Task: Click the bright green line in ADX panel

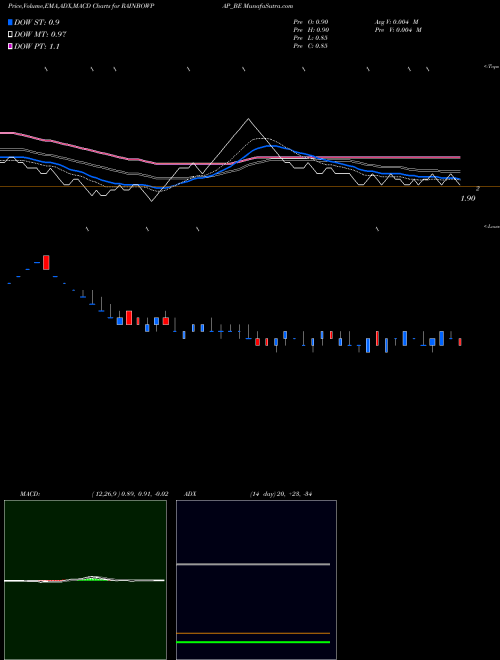Action: coord(253,642)
